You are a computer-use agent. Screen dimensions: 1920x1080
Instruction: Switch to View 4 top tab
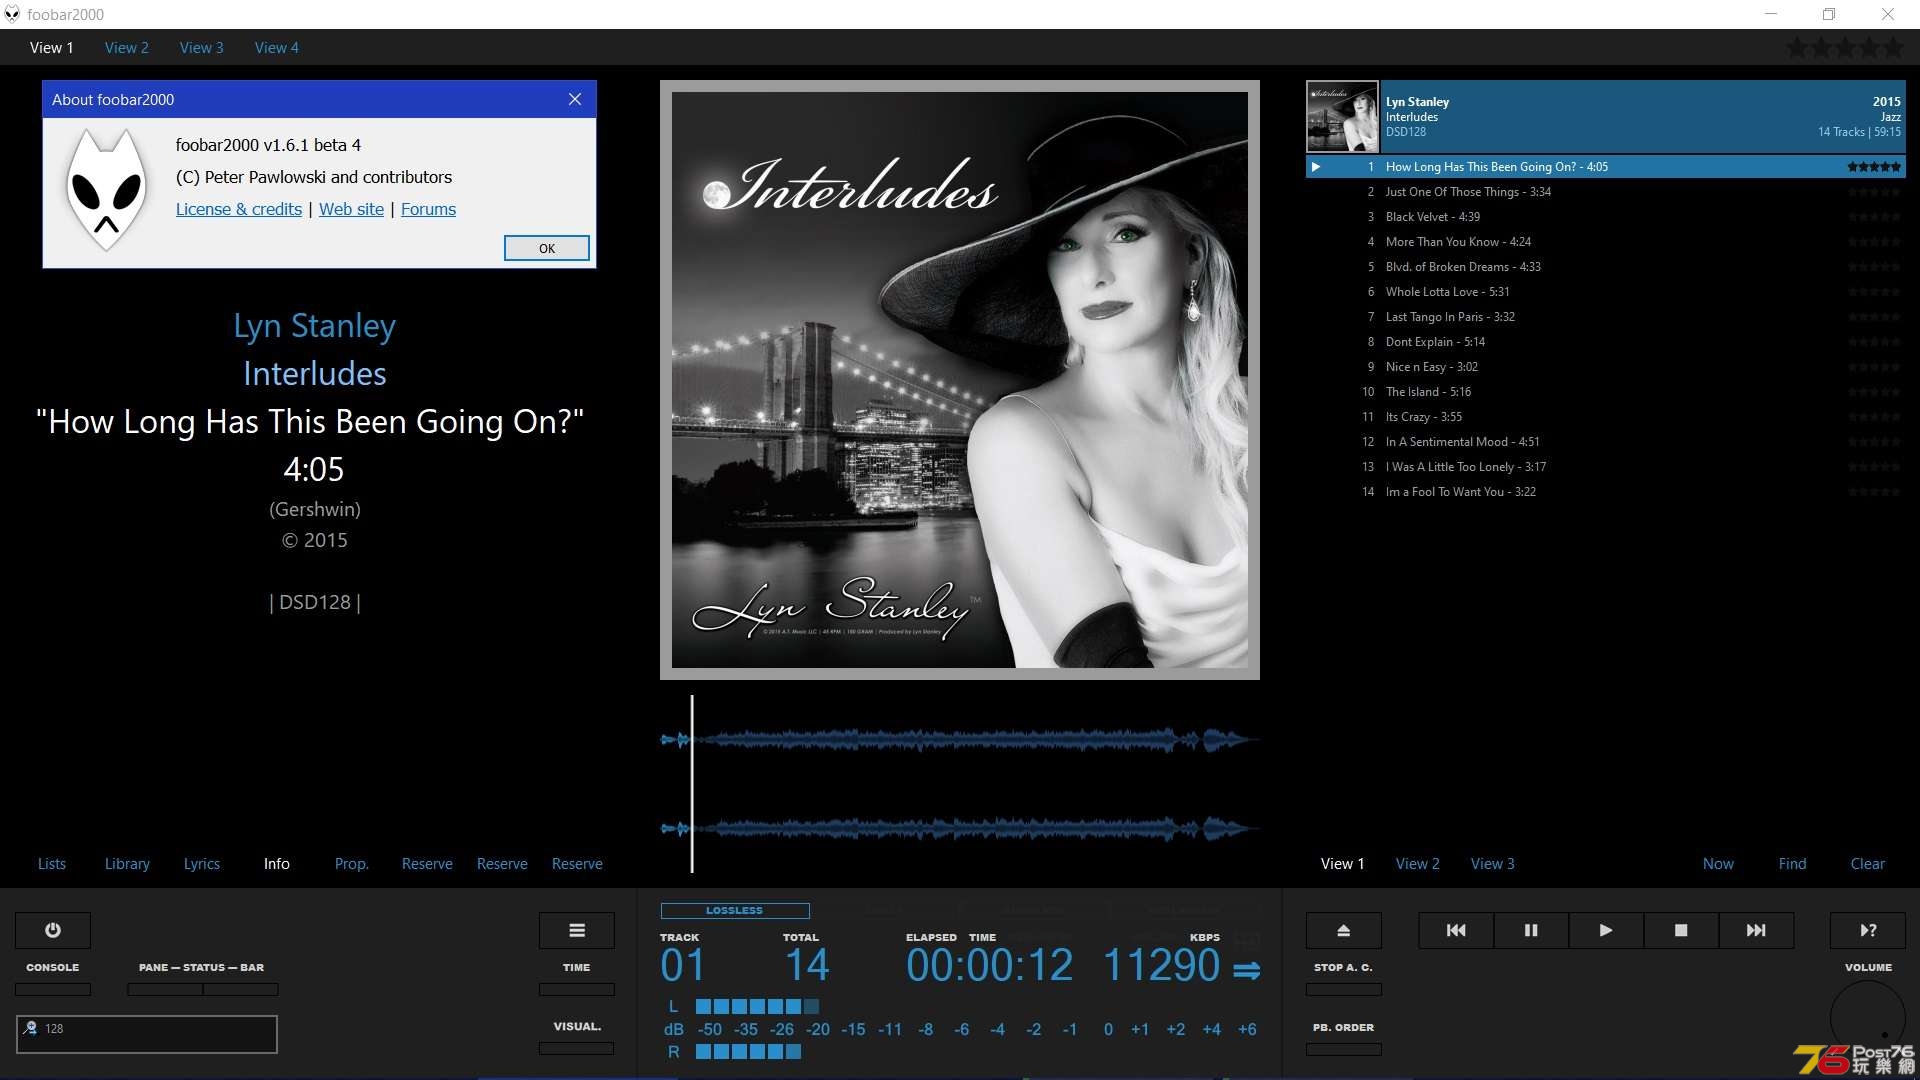(277, 47)
